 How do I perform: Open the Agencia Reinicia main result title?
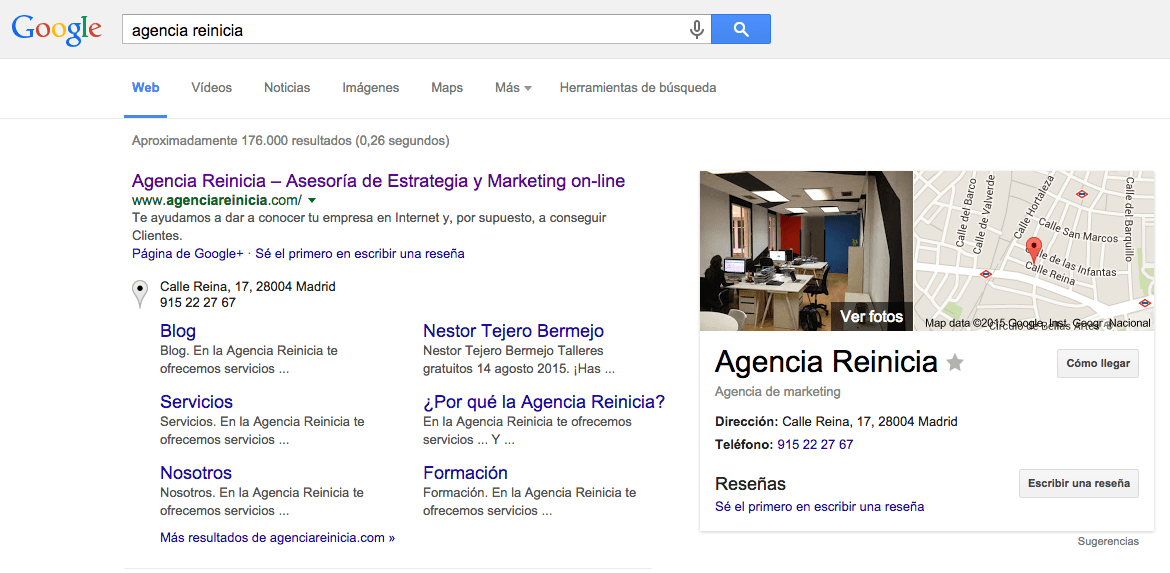378,181
